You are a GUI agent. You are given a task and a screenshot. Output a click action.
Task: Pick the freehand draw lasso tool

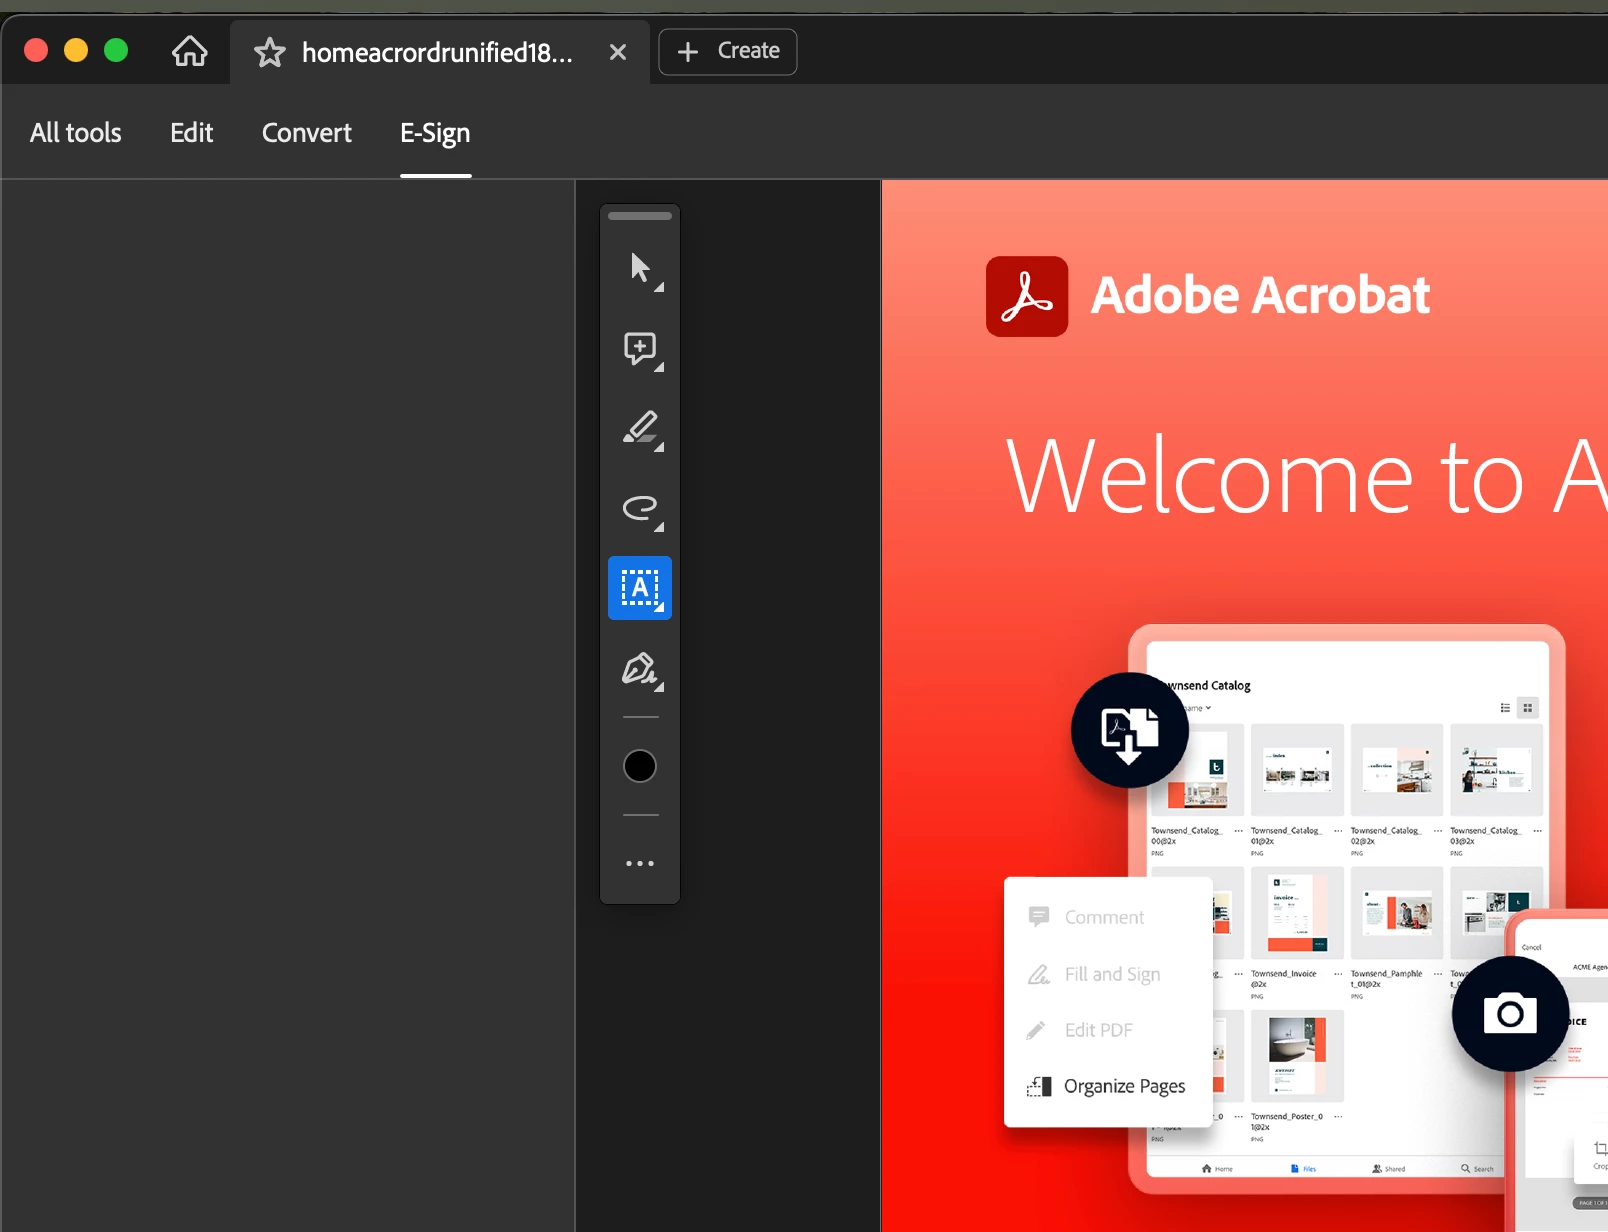(640, 508)
